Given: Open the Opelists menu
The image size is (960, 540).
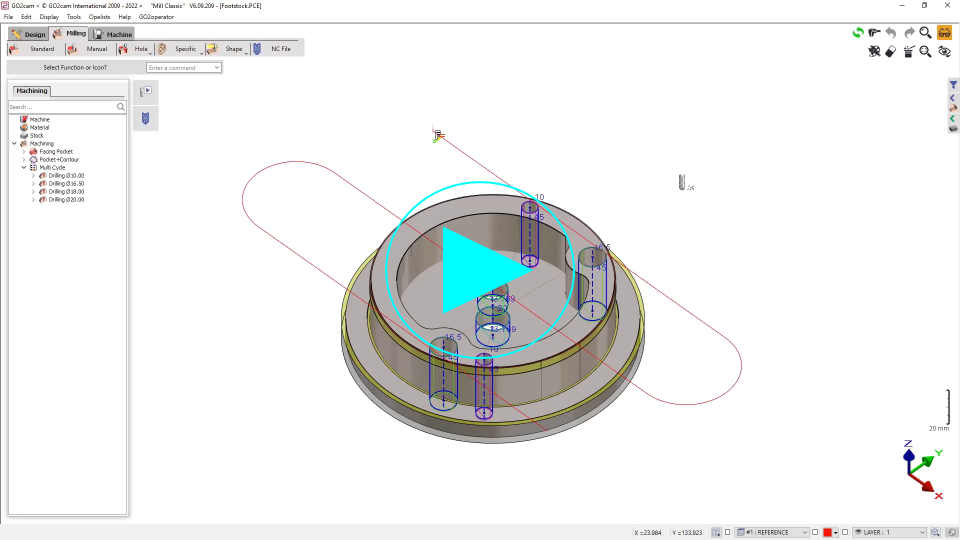Looking at the screenshot, I should 99,17.
